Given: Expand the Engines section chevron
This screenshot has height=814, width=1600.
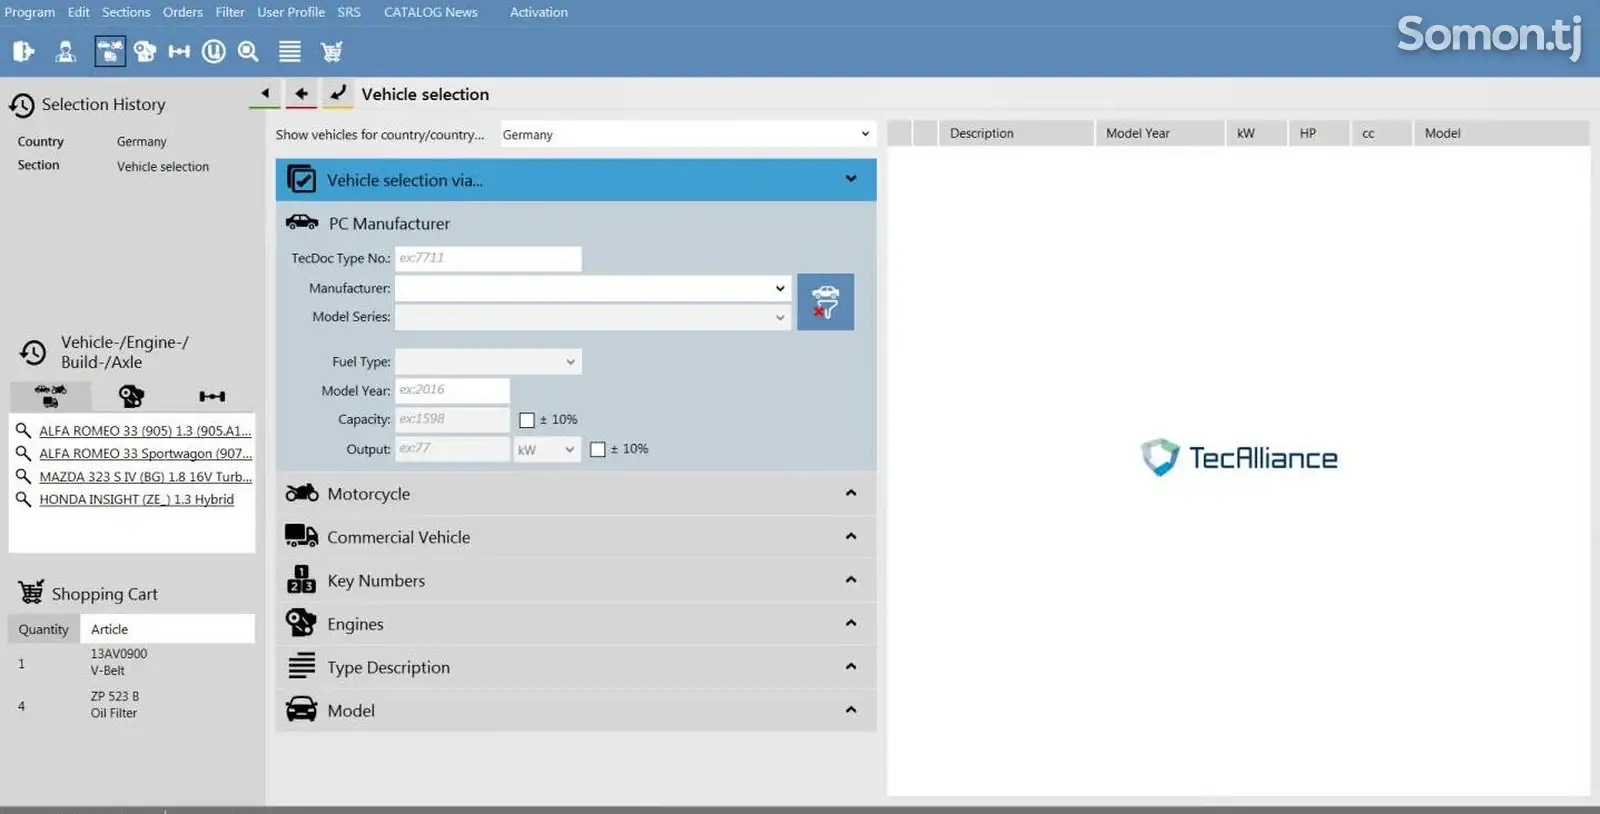Looking at the screenshot, I should (x=851, y=623).
